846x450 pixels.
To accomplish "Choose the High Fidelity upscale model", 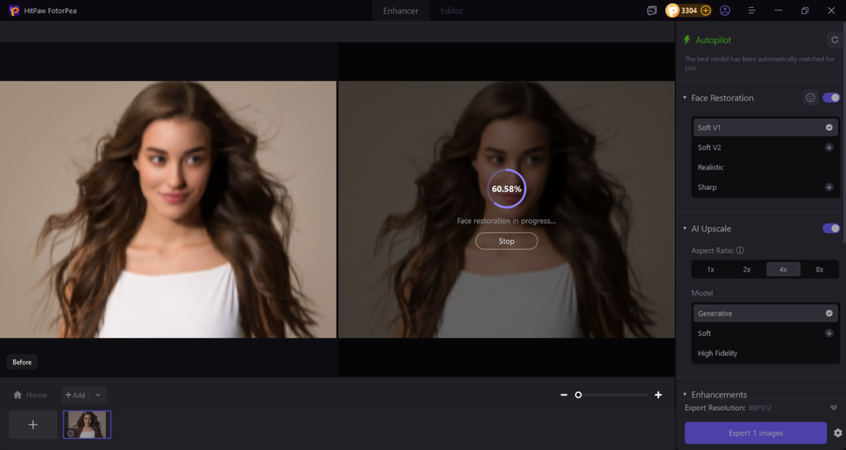I will point(765,353).
